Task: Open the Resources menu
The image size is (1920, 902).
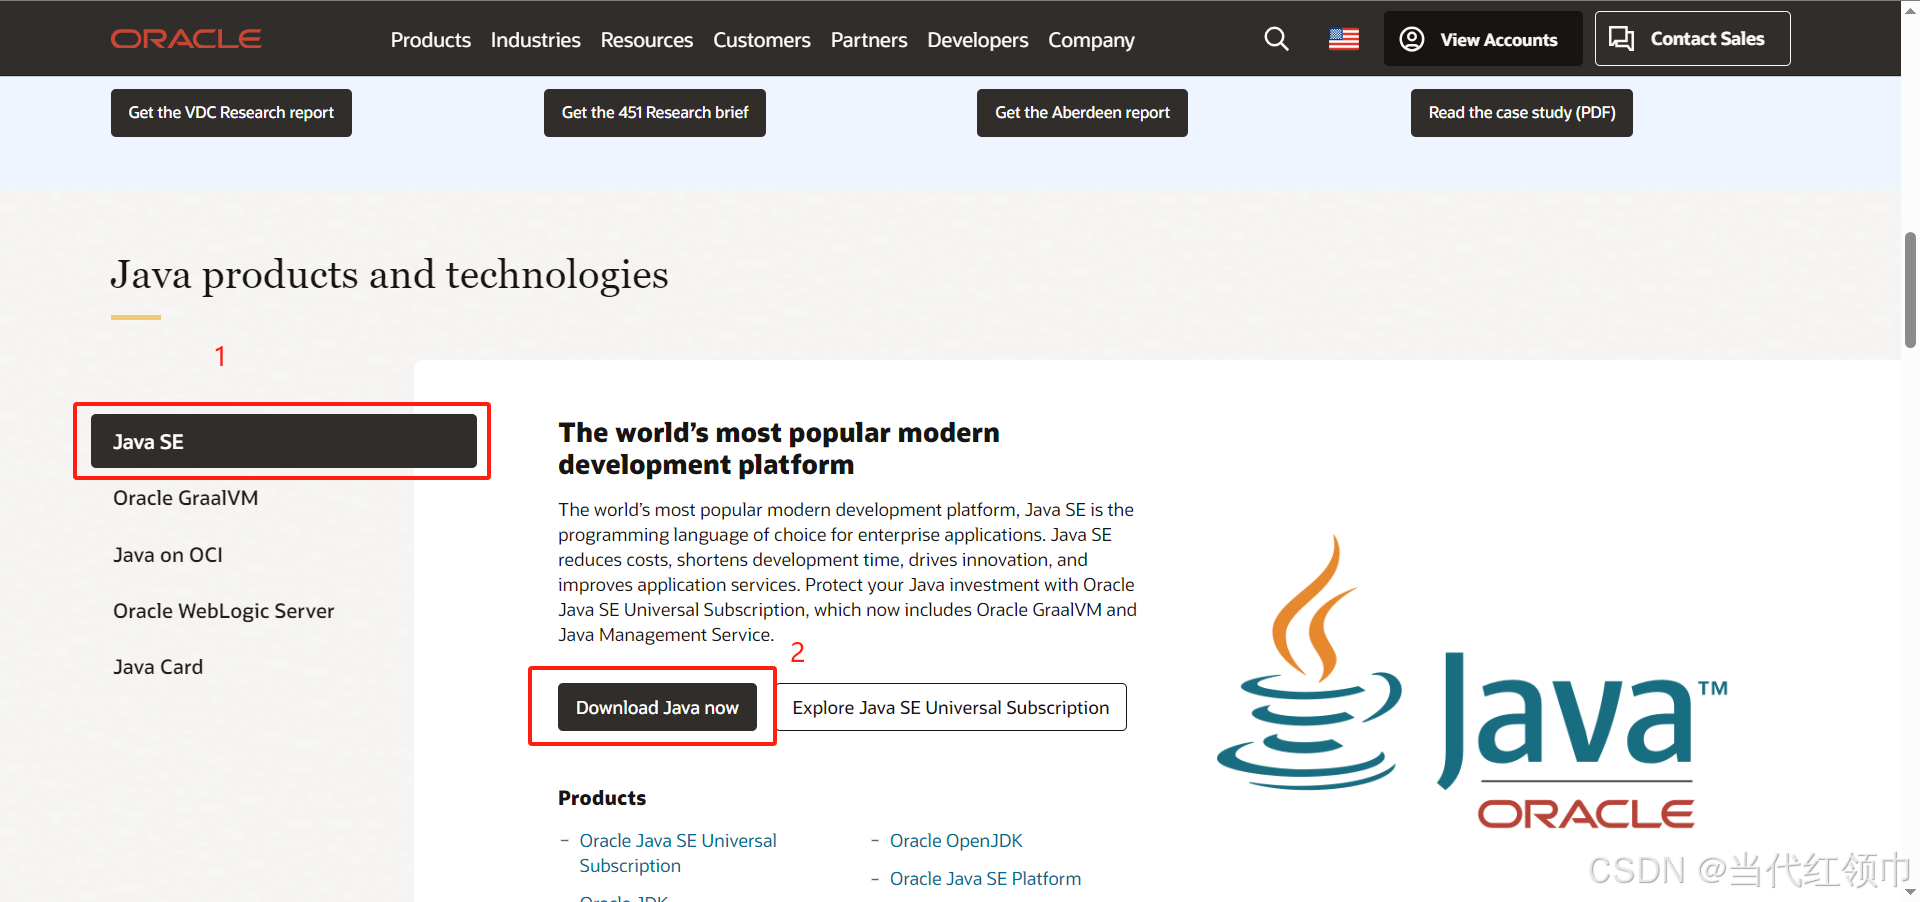Action: [x=647, y=40]
